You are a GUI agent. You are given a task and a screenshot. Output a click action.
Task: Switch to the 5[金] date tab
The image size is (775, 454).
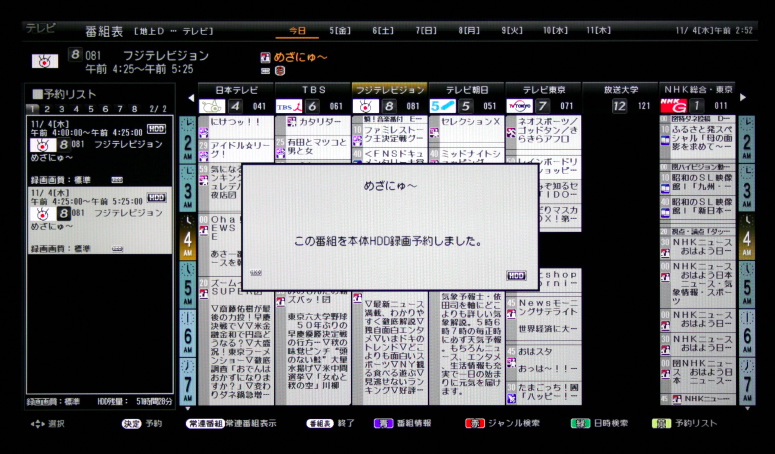click(340, 31)
